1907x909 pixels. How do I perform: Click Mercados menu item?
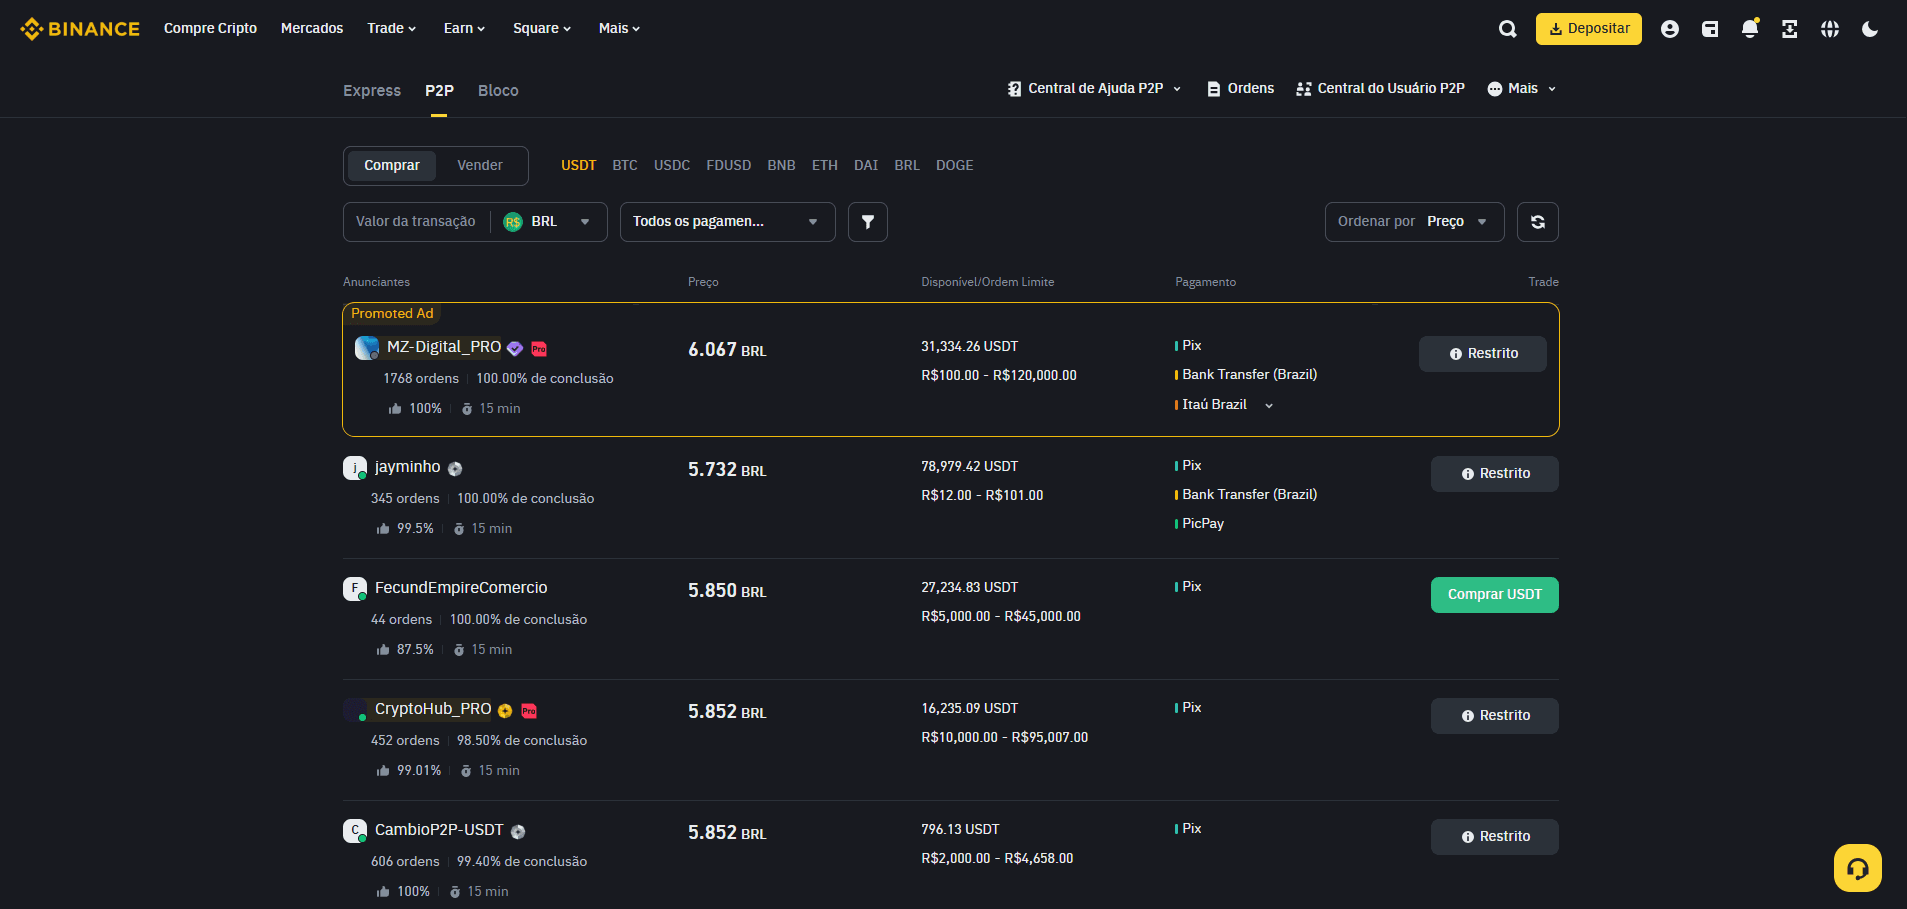tap(312, 29)
